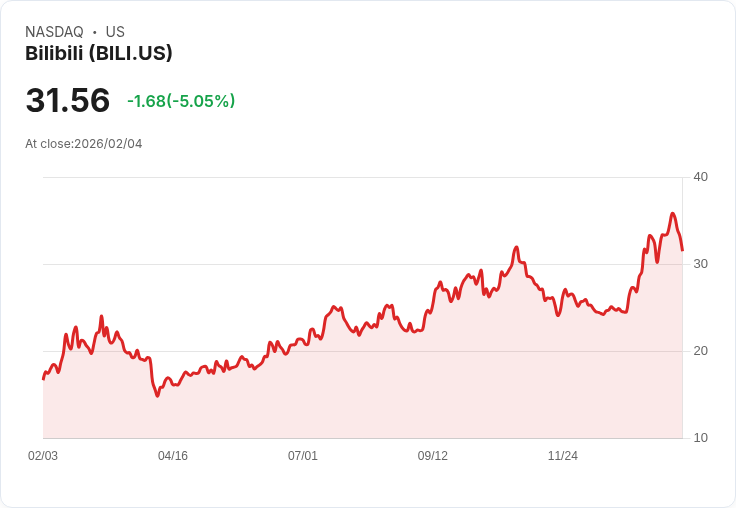Screen dimensions: 736x508
Task: Click the 10 price axis label
Action: coord(700,438)
